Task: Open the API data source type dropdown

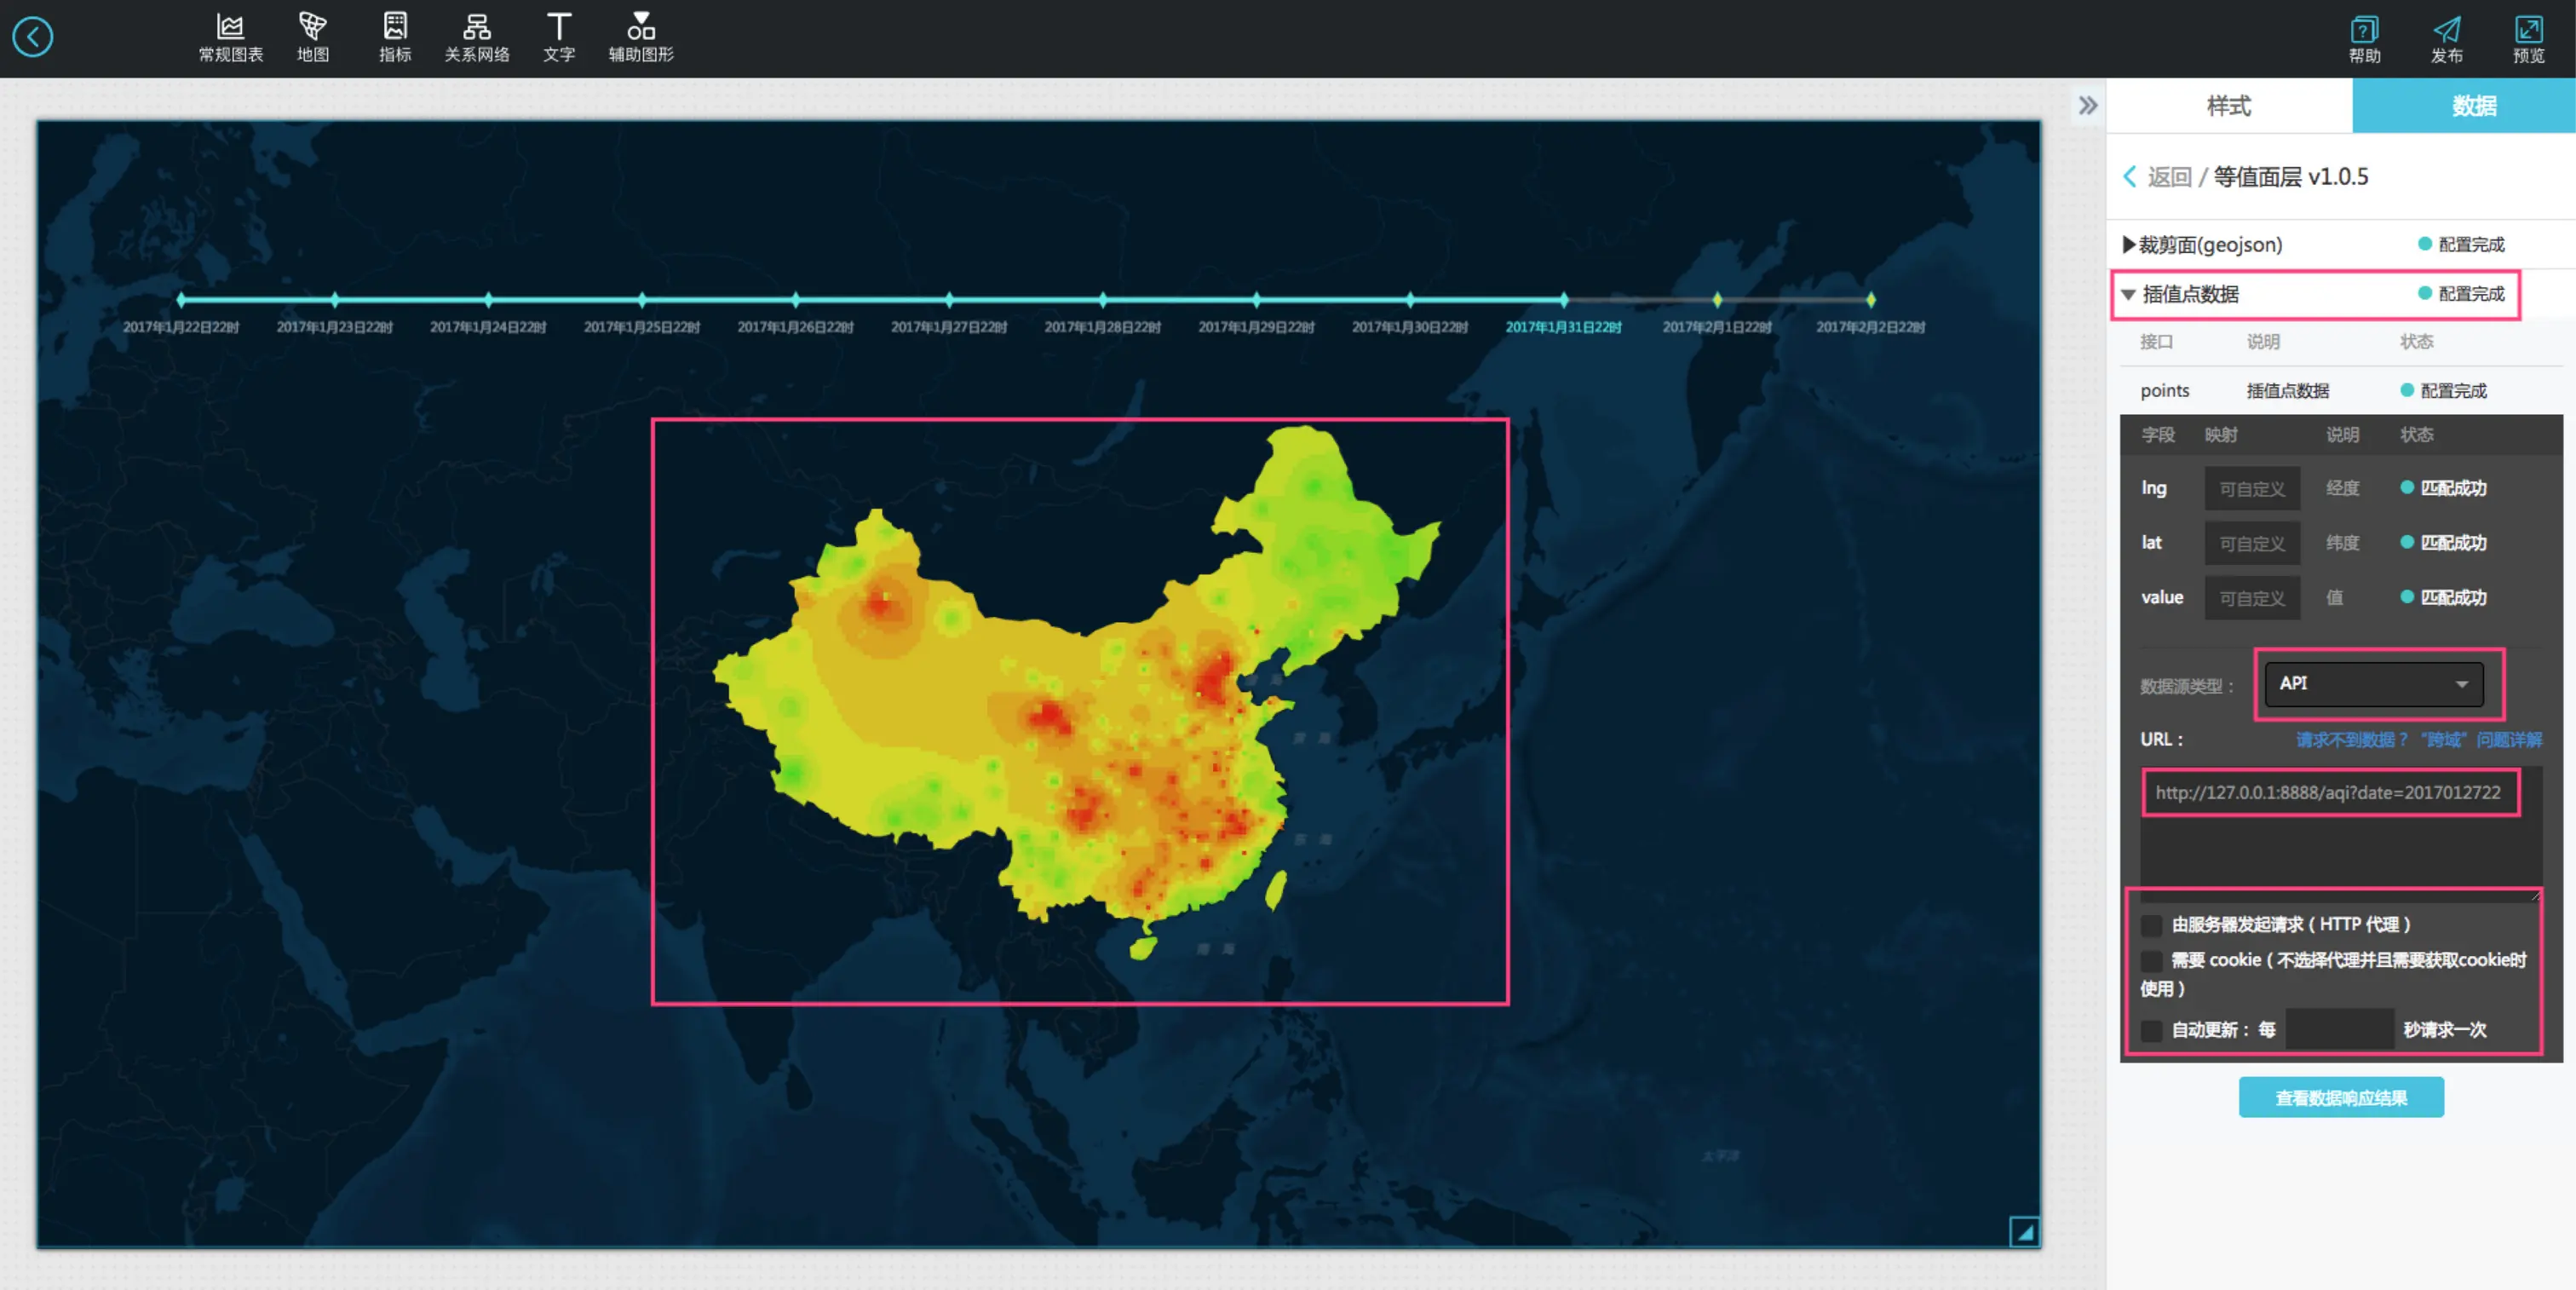Action: 2373,684
